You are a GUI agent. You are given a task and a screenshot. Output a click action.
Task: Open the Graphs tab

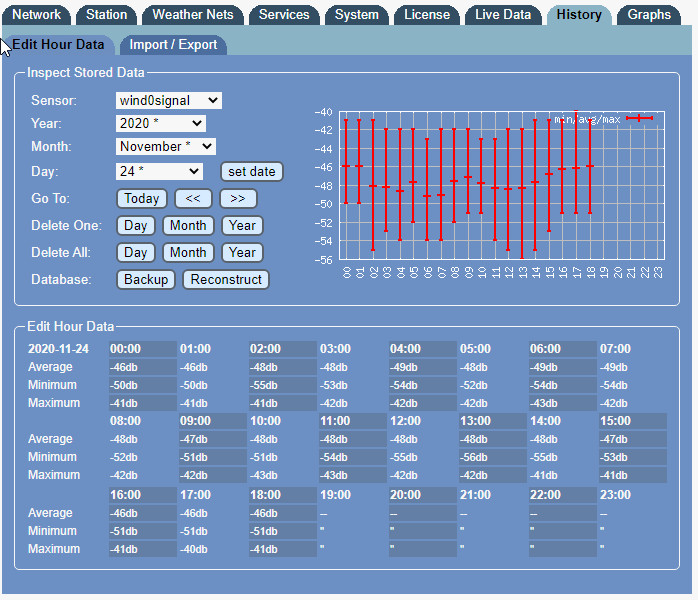[649, 15]
